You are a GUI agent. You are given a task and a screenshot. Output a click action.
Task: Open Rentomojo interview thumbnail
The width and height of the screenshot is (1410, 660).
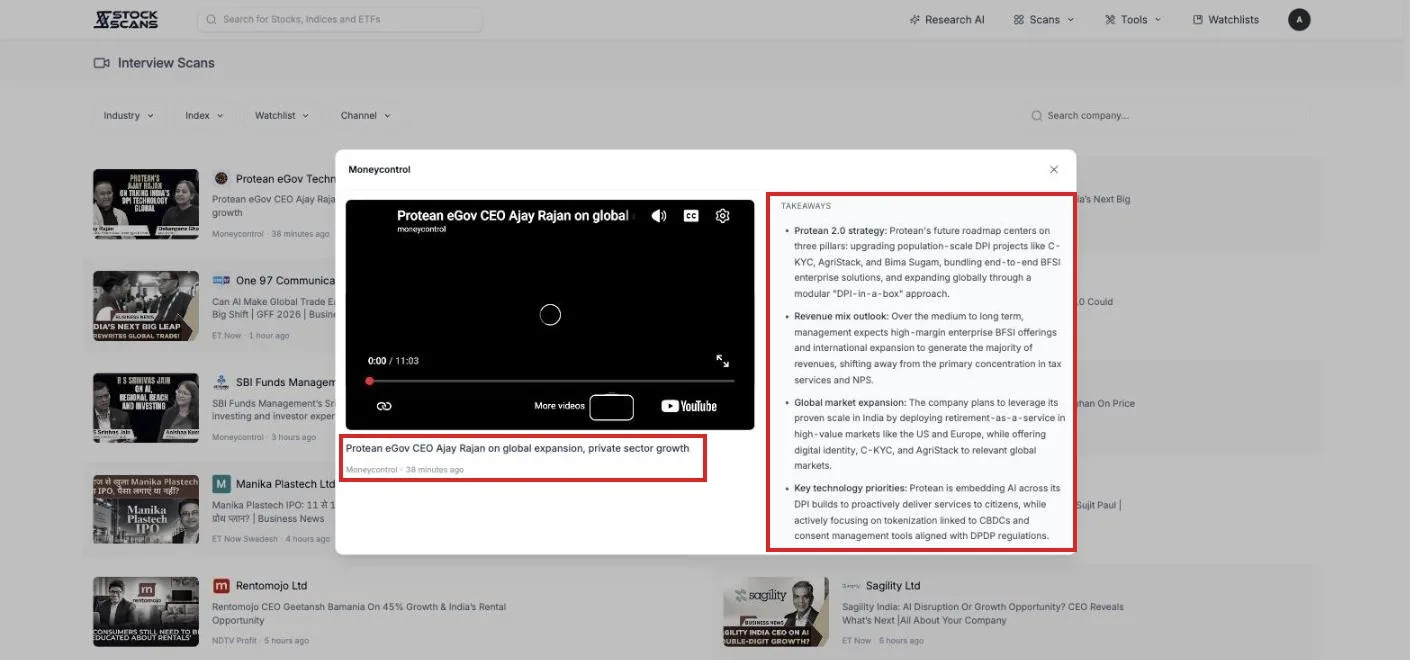click(146, 611)
